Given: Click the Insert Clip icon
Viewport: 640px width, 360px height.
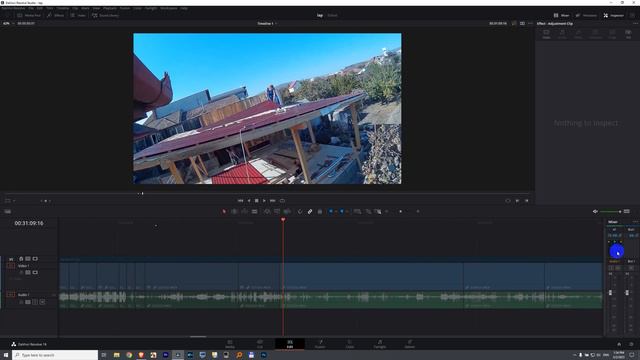Looking at the screenshot, I should tap(267, 211).
